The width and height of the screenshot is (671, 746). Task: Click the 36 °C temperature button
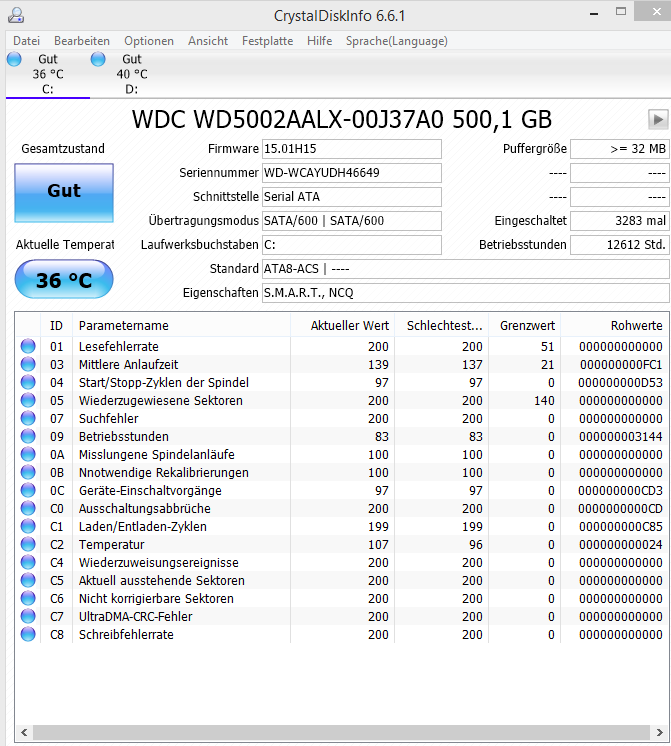coord(64,280)
